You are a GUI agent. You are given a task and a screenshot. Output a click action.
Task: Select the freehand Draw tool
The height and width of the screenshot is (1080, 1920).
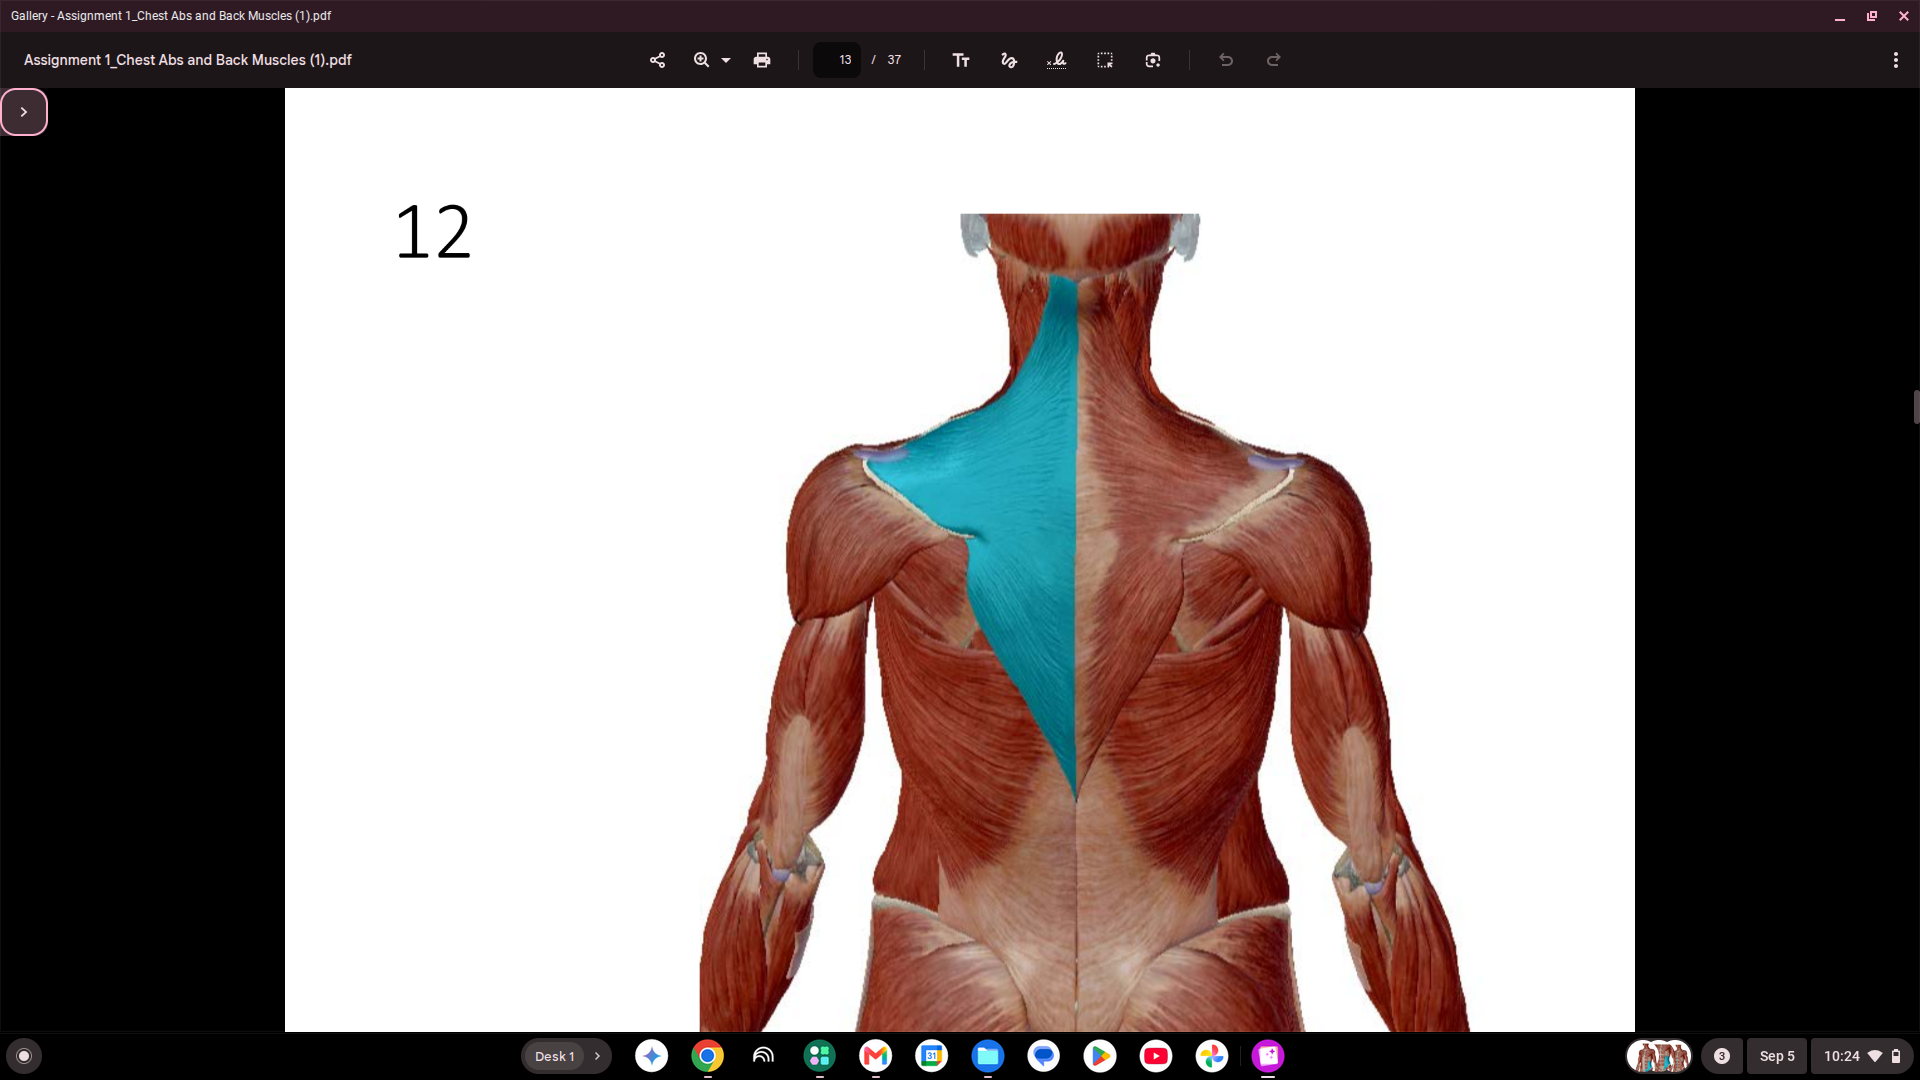coord(1009,60)
